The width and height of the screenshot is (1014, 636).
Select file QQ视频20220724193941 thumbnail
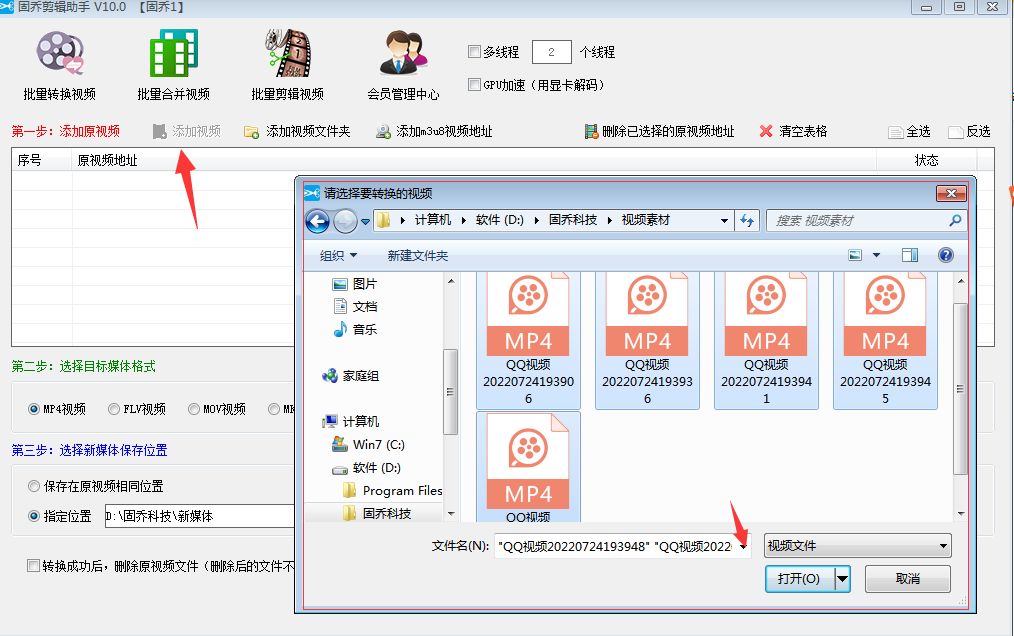click(x=766, y=340)
